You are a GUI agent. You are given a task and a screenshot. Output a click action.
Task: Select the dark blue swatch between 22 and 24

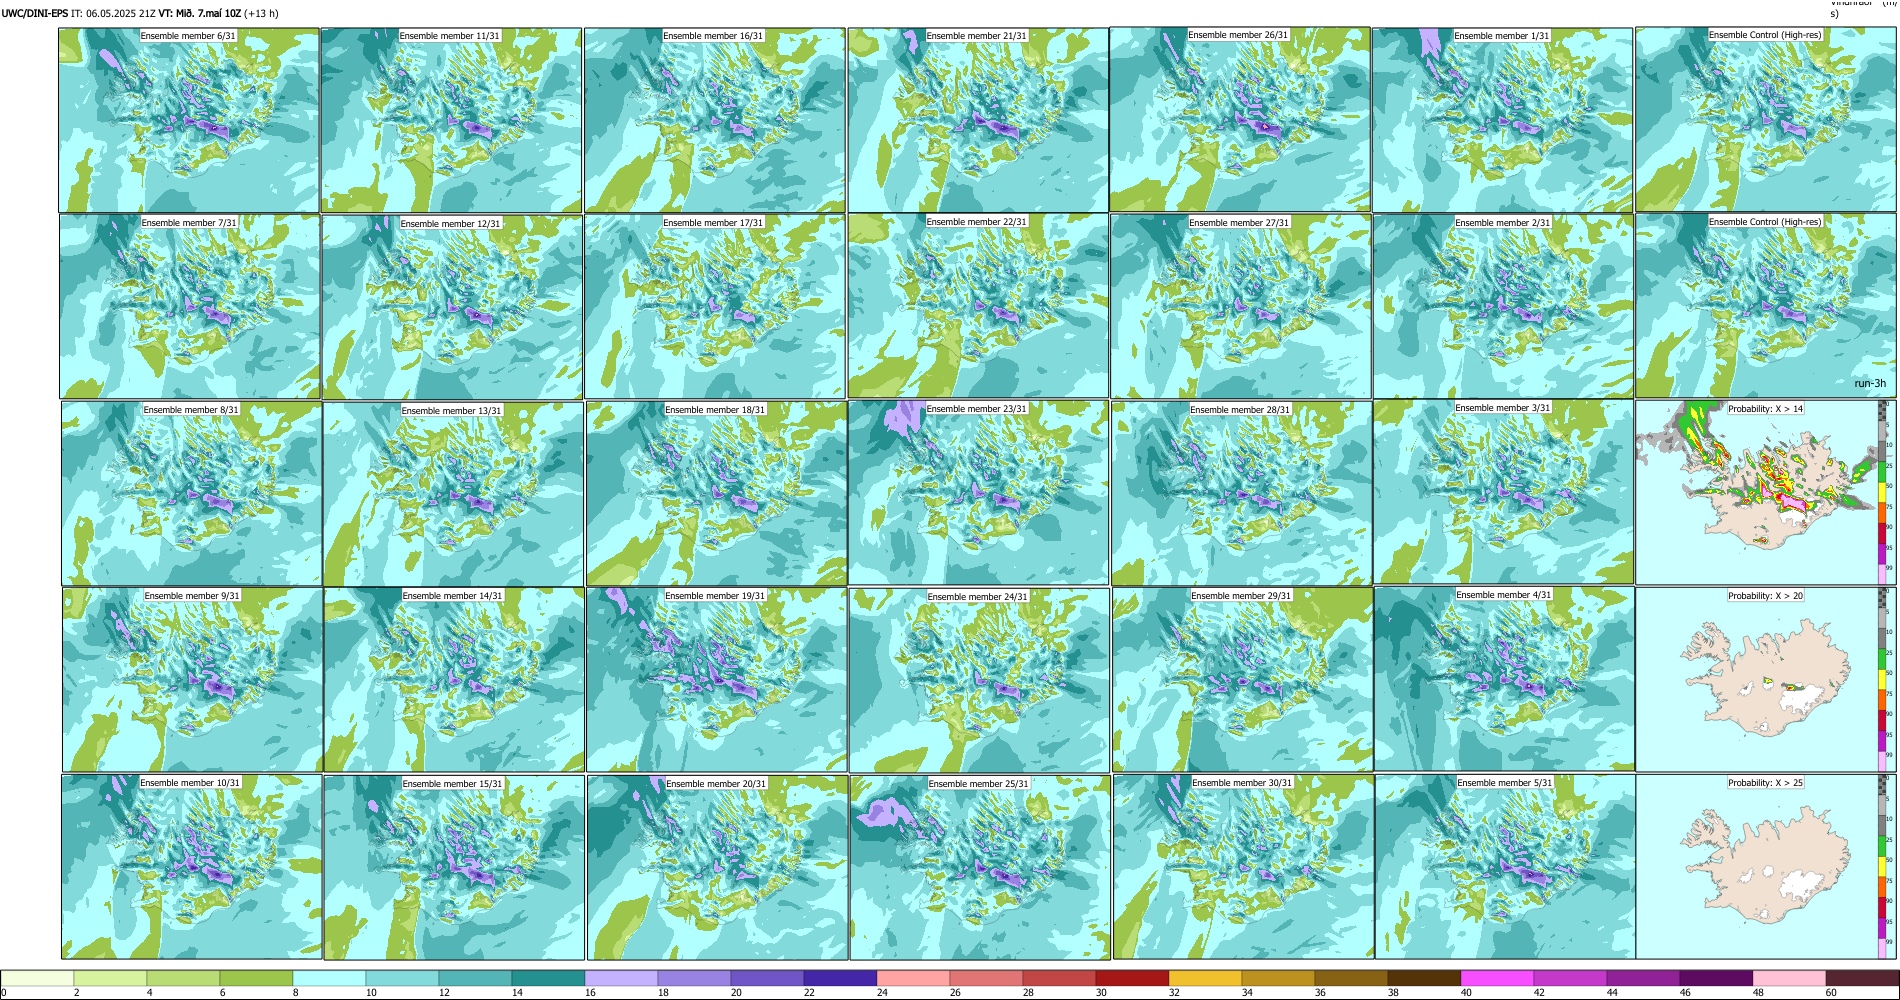[x=840, y=979]
